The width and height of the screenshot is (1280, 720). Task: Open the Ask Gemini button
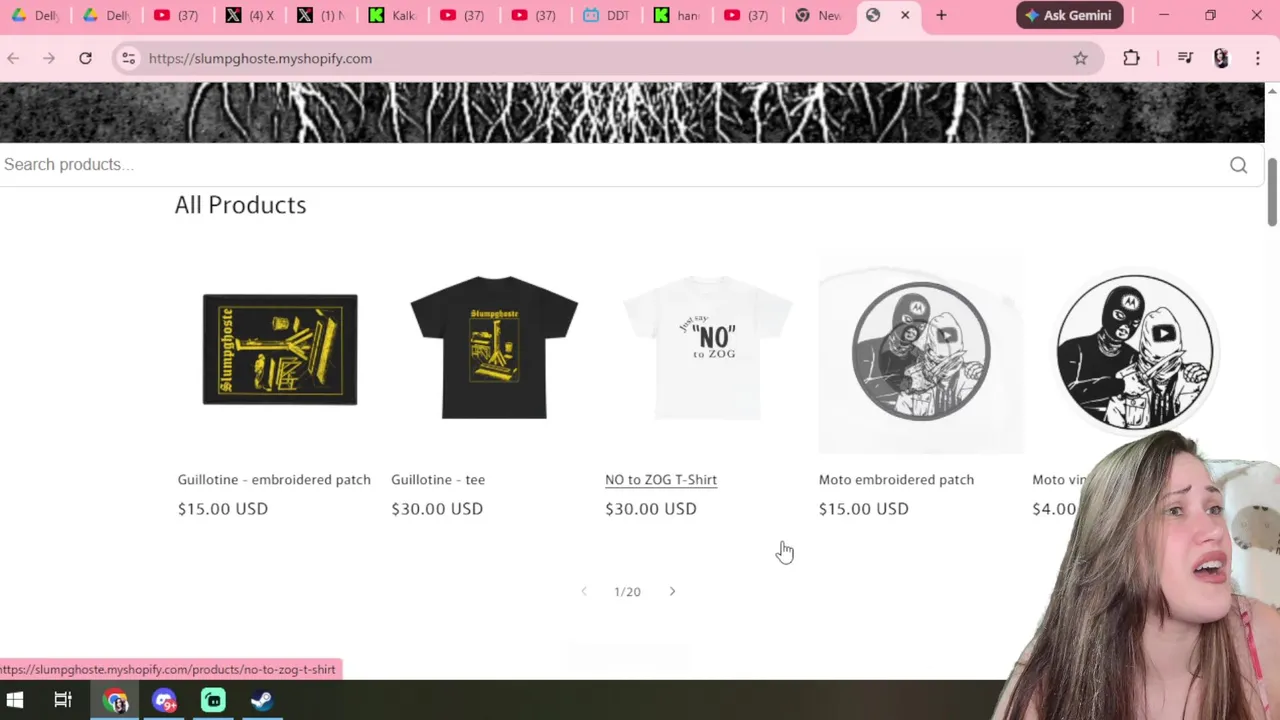coord(1069,15)
